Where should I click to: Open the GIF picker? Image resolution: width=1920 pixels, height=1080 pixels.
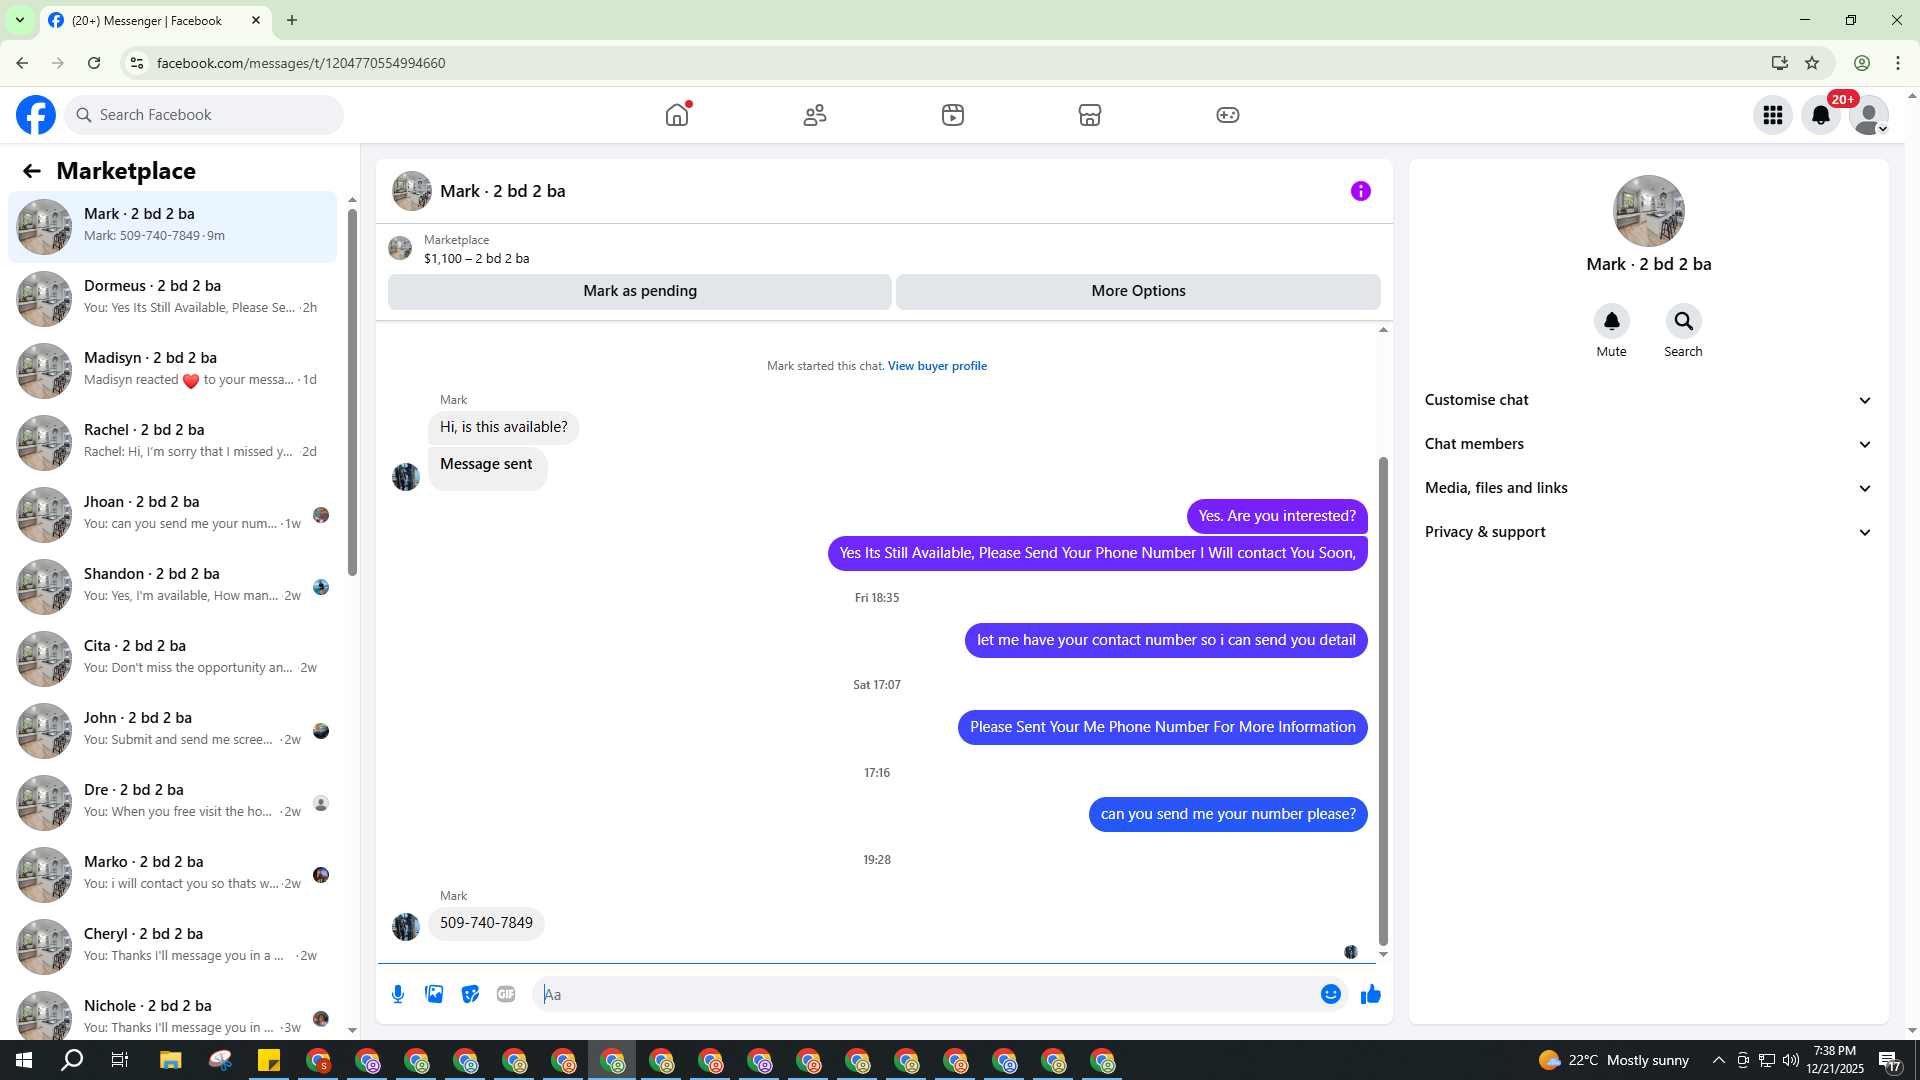pos(506,994)
